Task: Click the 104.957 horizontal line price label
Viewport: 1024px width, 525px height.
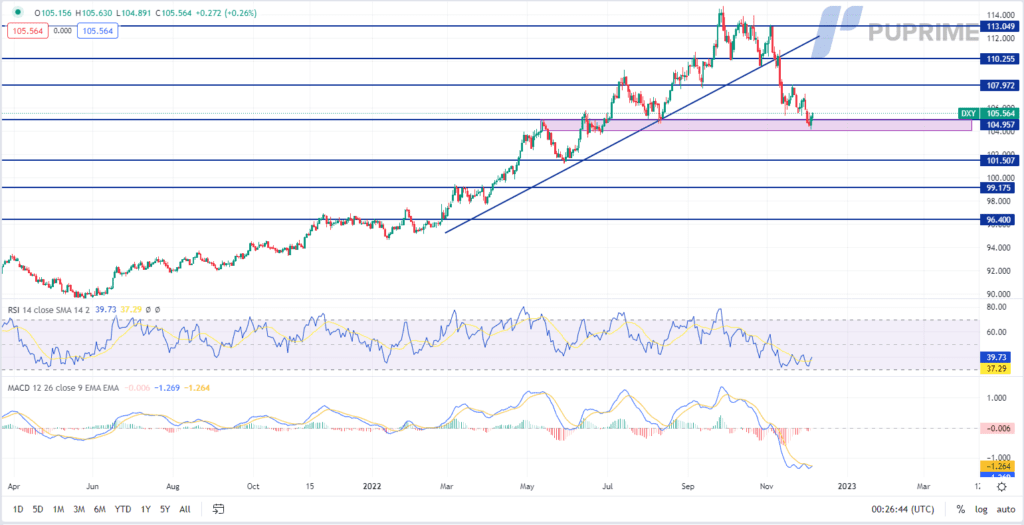Action: [999, 124]
